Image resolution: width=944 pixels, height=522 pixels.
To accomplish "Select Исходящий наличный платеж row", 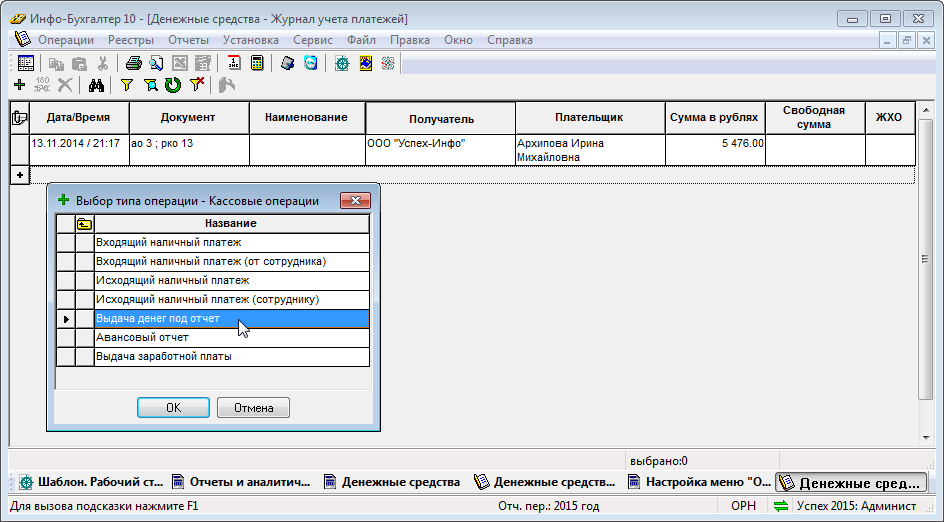I will point(232,281).
